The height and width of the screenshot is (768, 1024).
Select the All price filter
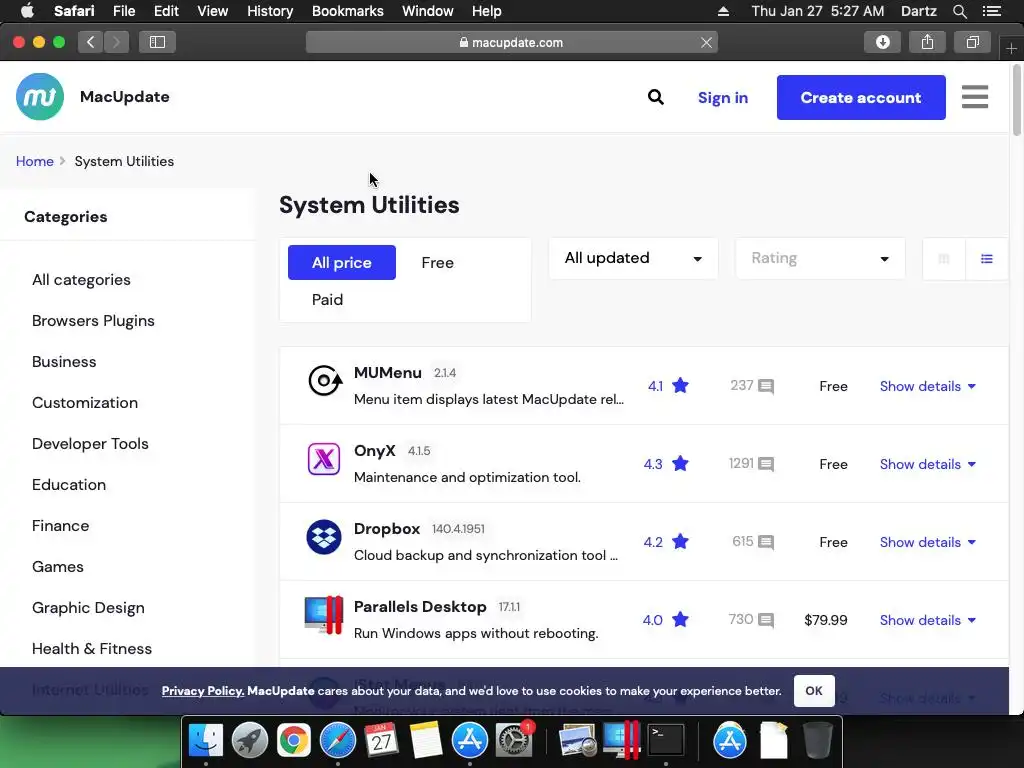342,263
